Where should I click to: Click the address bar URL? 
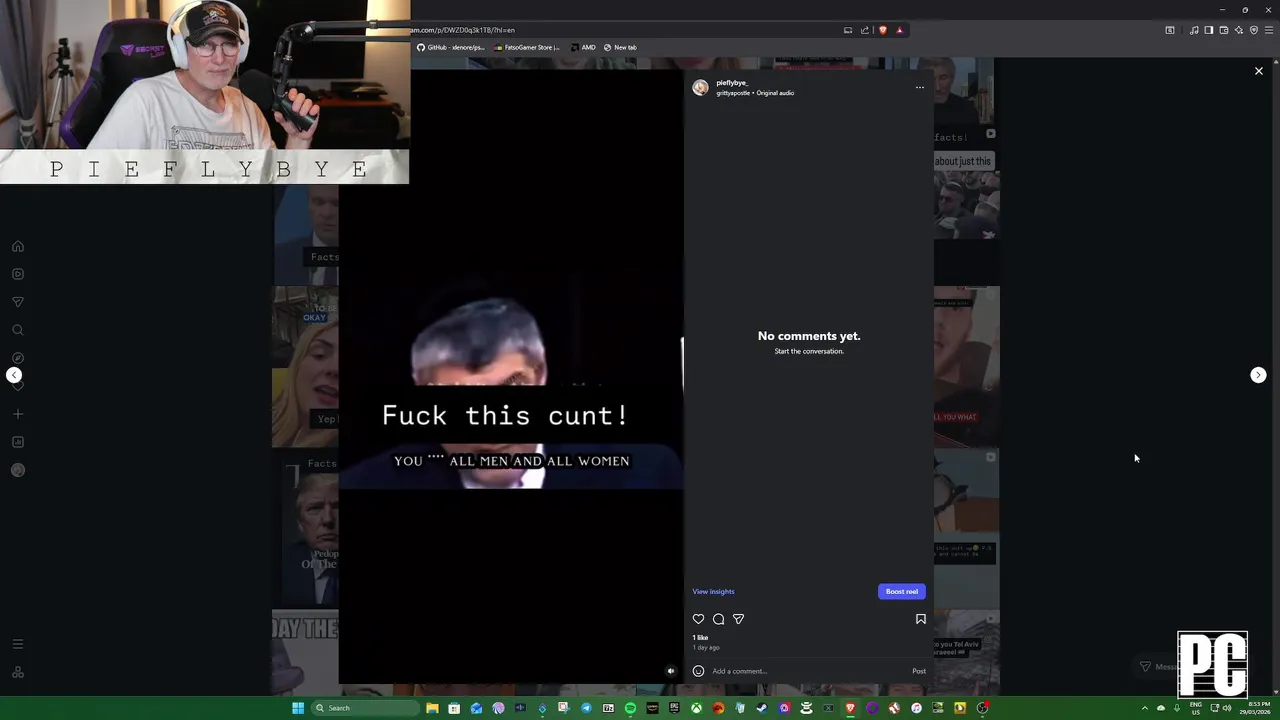pyautogui.click(x=462, y=30)
